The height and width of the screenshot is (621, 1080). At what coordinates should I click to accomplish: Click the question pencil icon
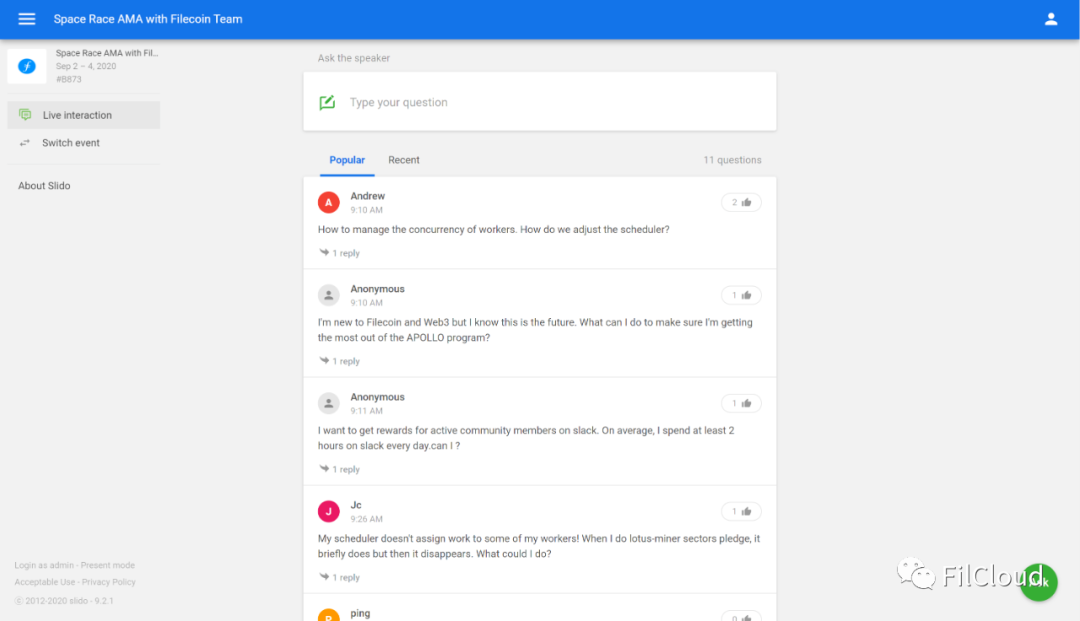tap(327, 103)
